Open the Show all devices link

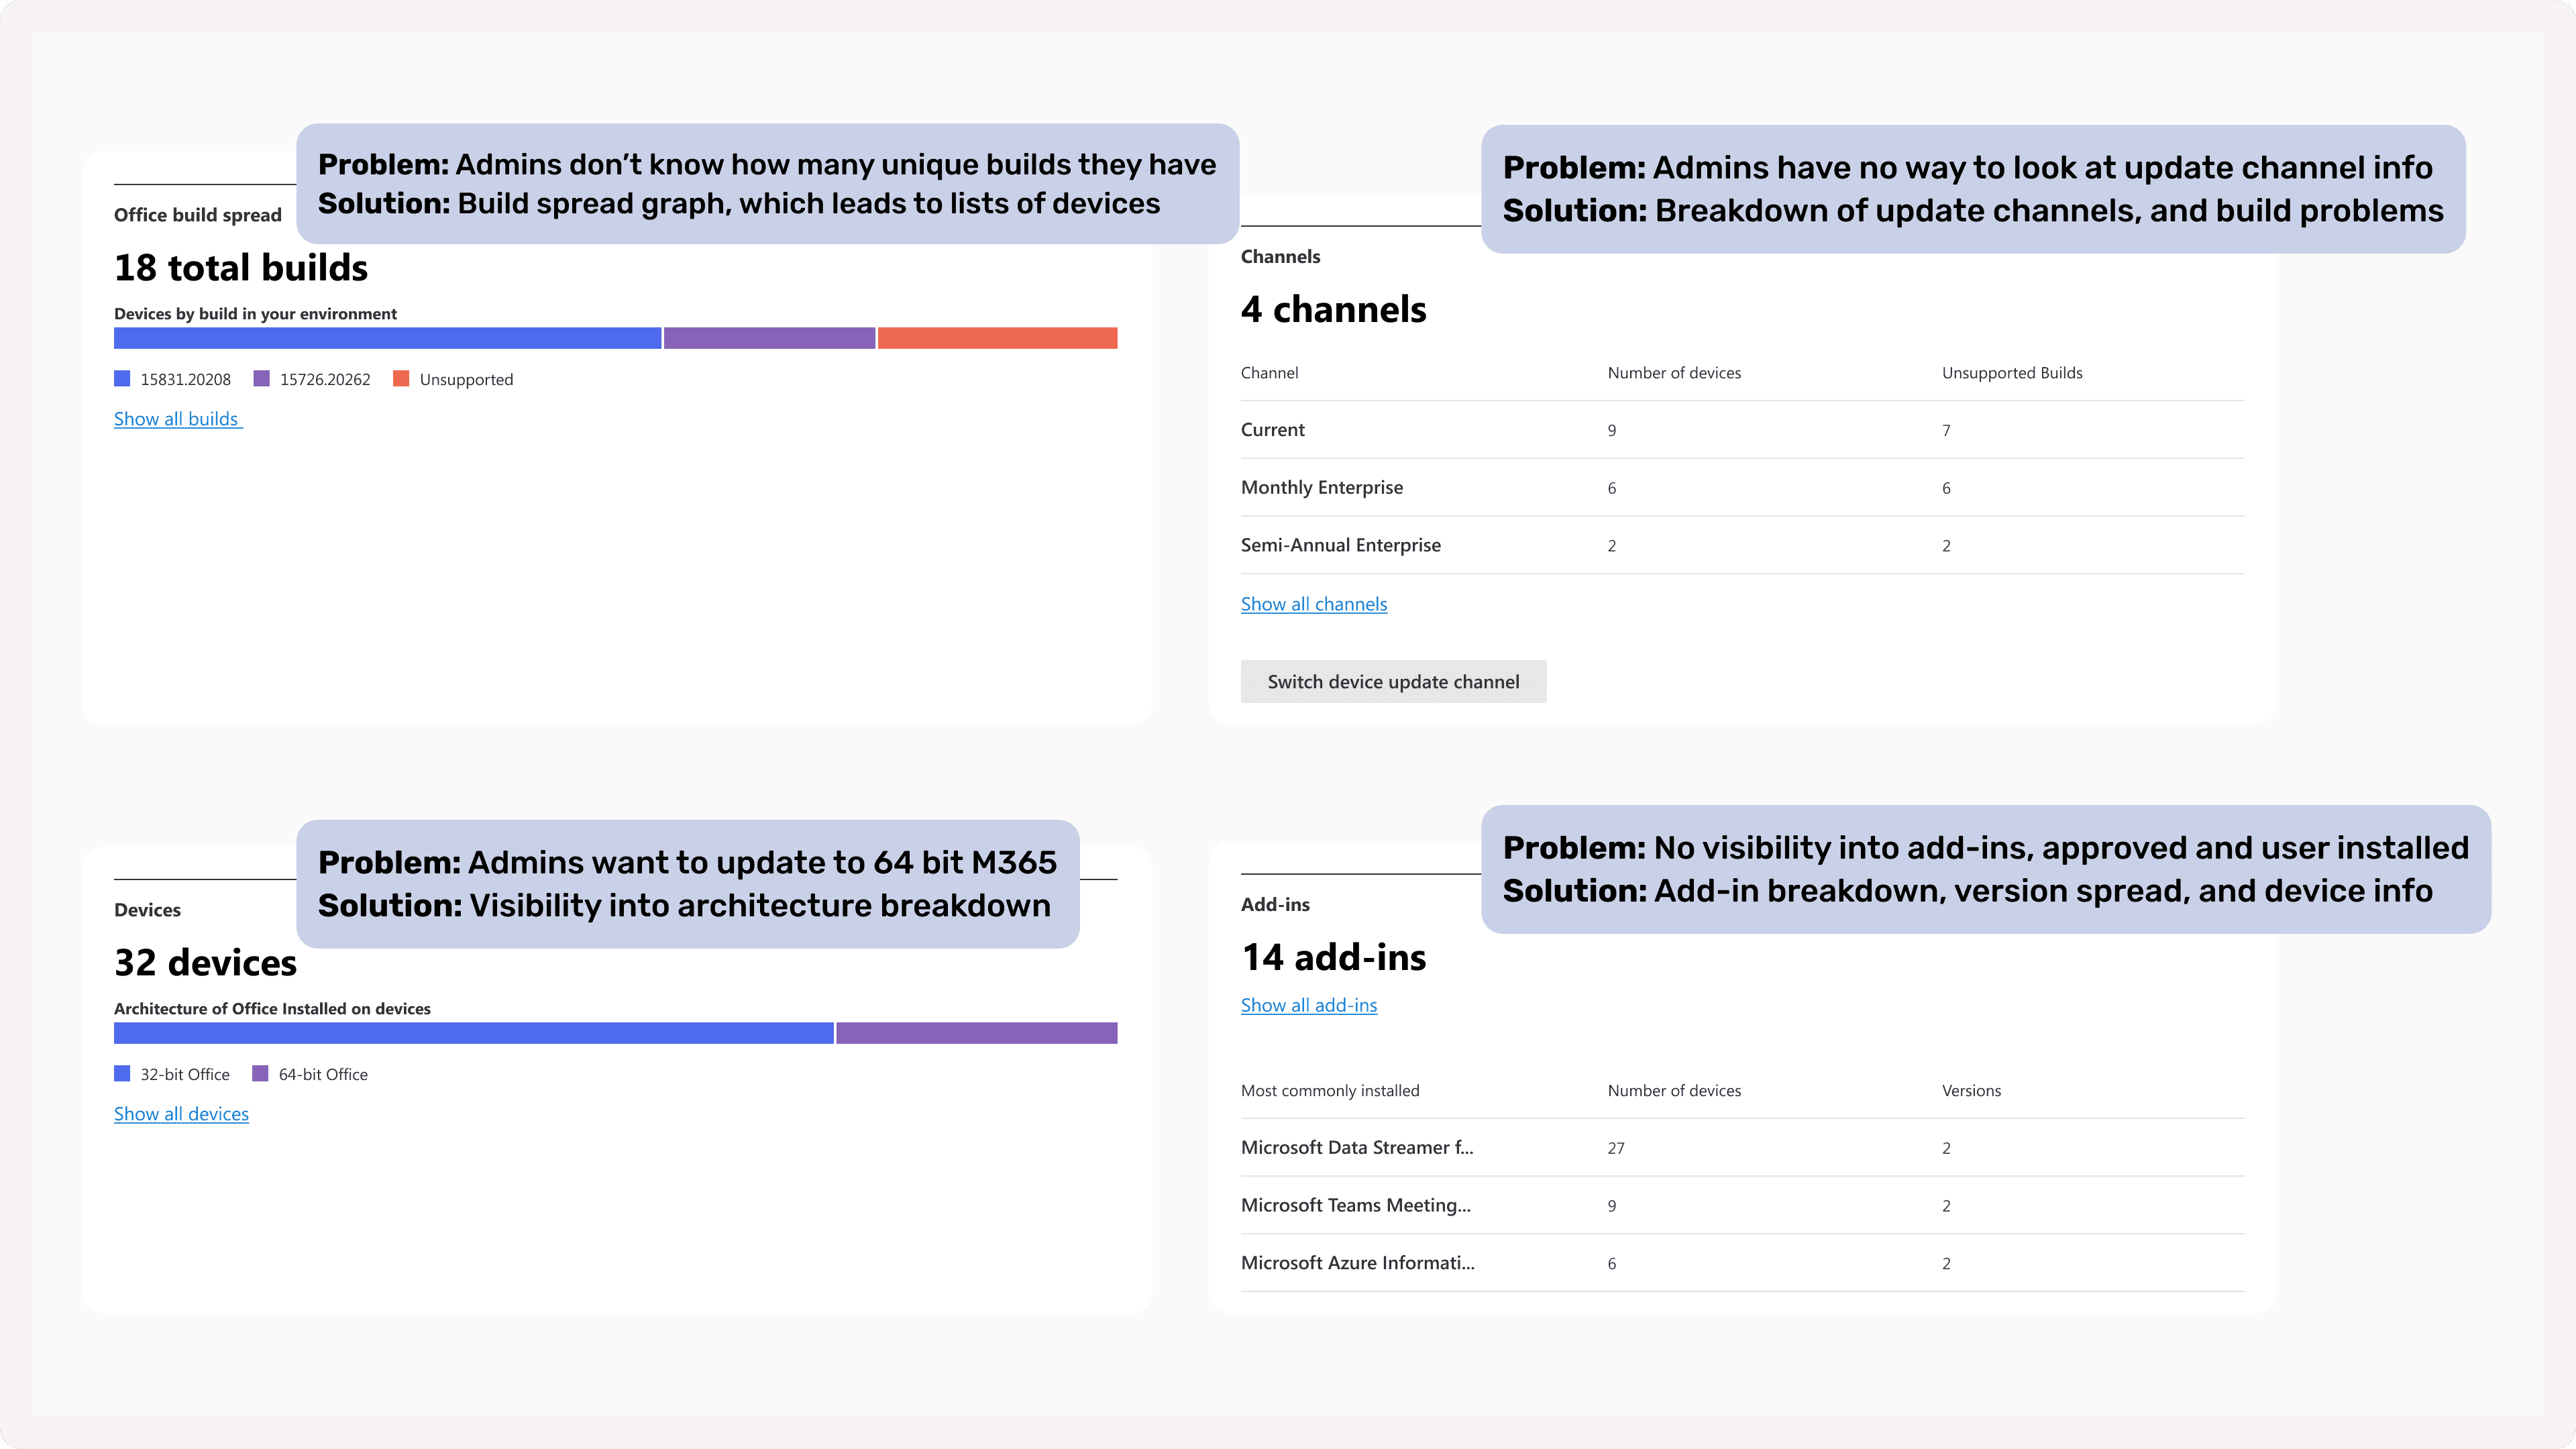click(x=181, y=1114)
